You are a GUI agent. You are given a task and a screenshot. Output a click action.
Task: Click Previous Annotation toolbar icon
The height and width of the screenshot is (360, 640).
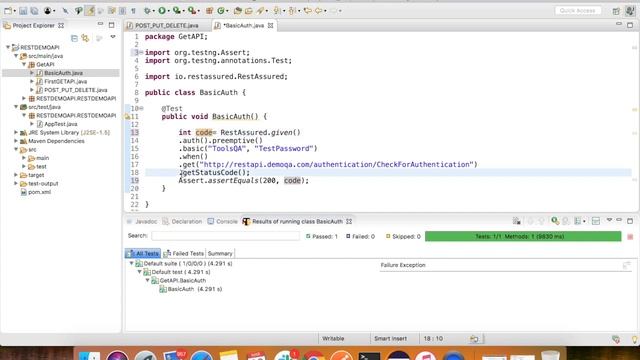pyautogui.click(x=292, y=11)
